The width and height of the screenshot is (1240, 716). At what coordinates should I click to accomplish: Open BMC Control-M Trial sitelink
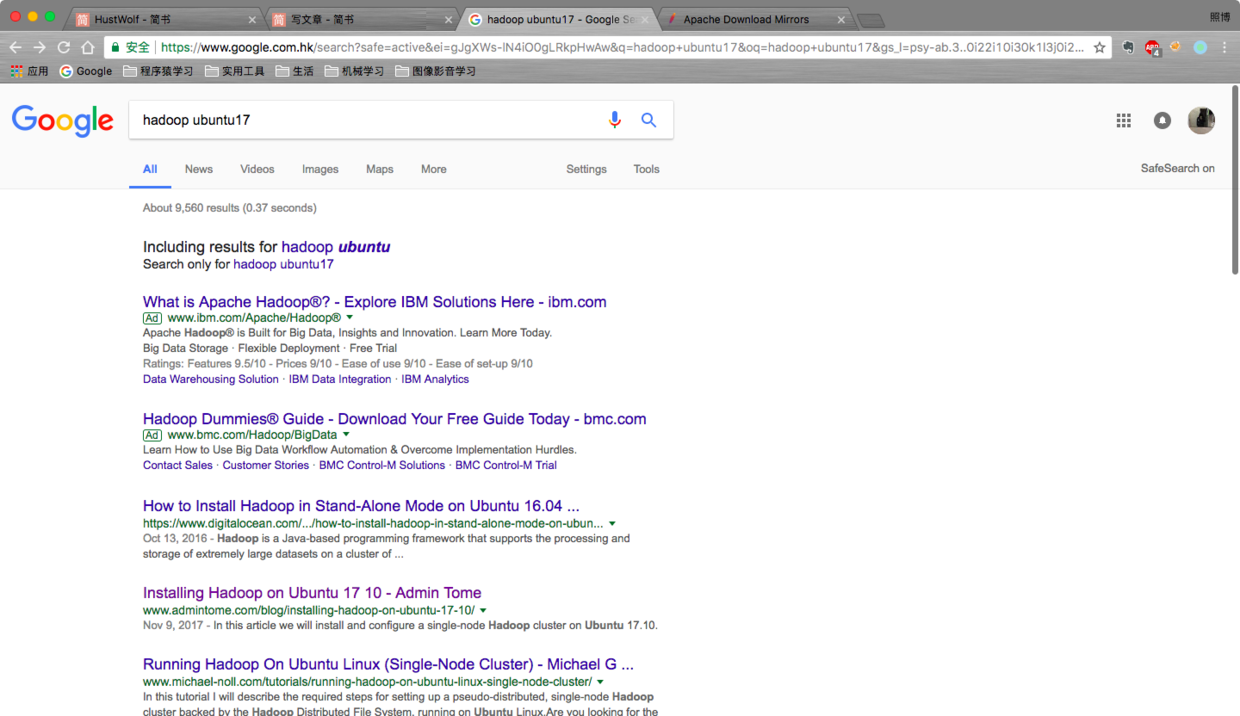click(x=506, y=465)
